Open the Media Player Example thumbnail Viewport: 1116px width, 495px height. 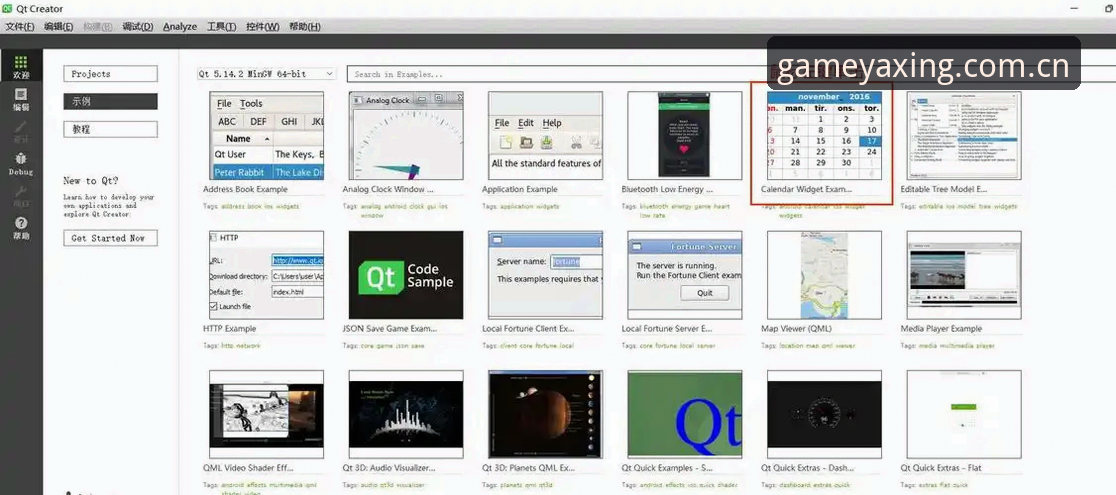(x=964, y=275)
